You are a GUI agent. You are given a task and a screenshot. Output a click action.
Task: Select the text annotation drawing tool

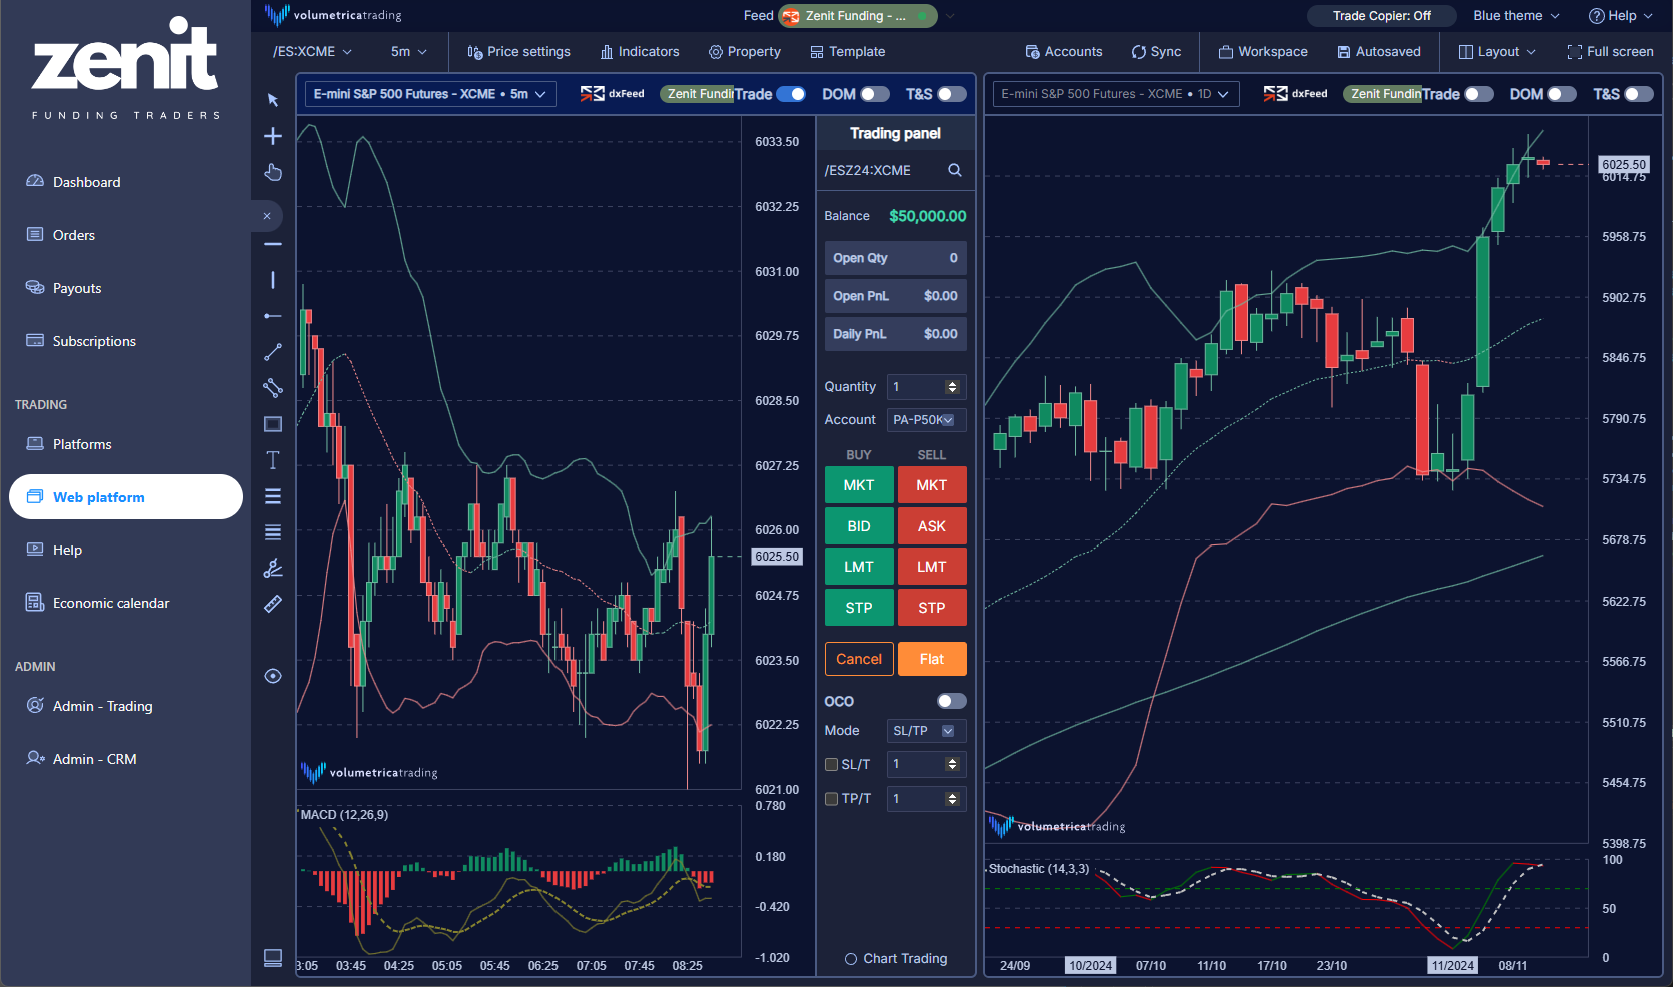(x=272, y=460)
